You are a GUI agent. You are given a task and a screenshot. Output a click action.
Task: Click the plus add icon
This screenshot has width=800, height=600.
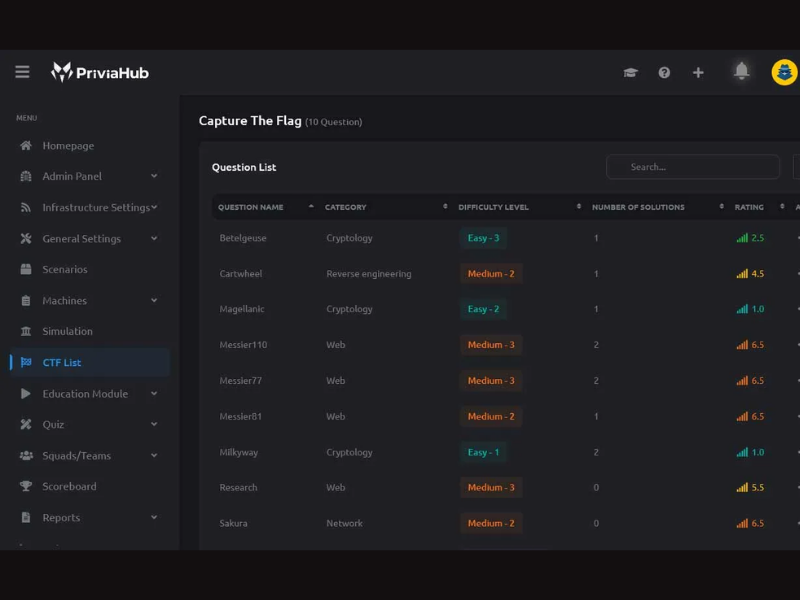698,72
